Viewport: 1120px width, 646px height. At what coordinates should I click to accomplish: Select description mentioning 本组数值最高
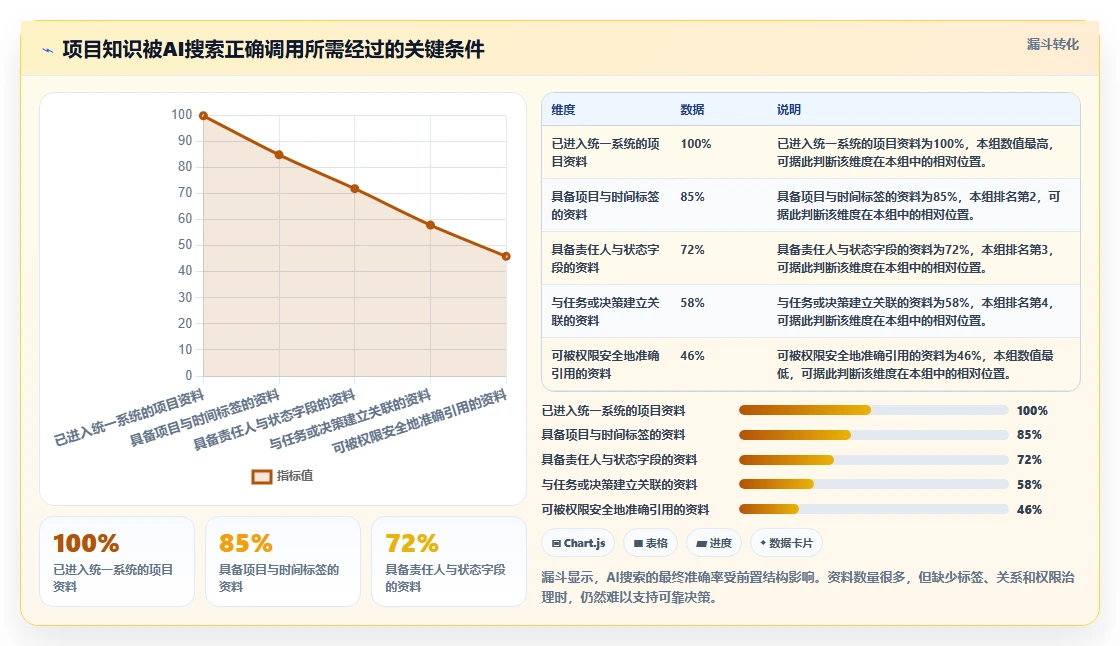coord(916,153)
